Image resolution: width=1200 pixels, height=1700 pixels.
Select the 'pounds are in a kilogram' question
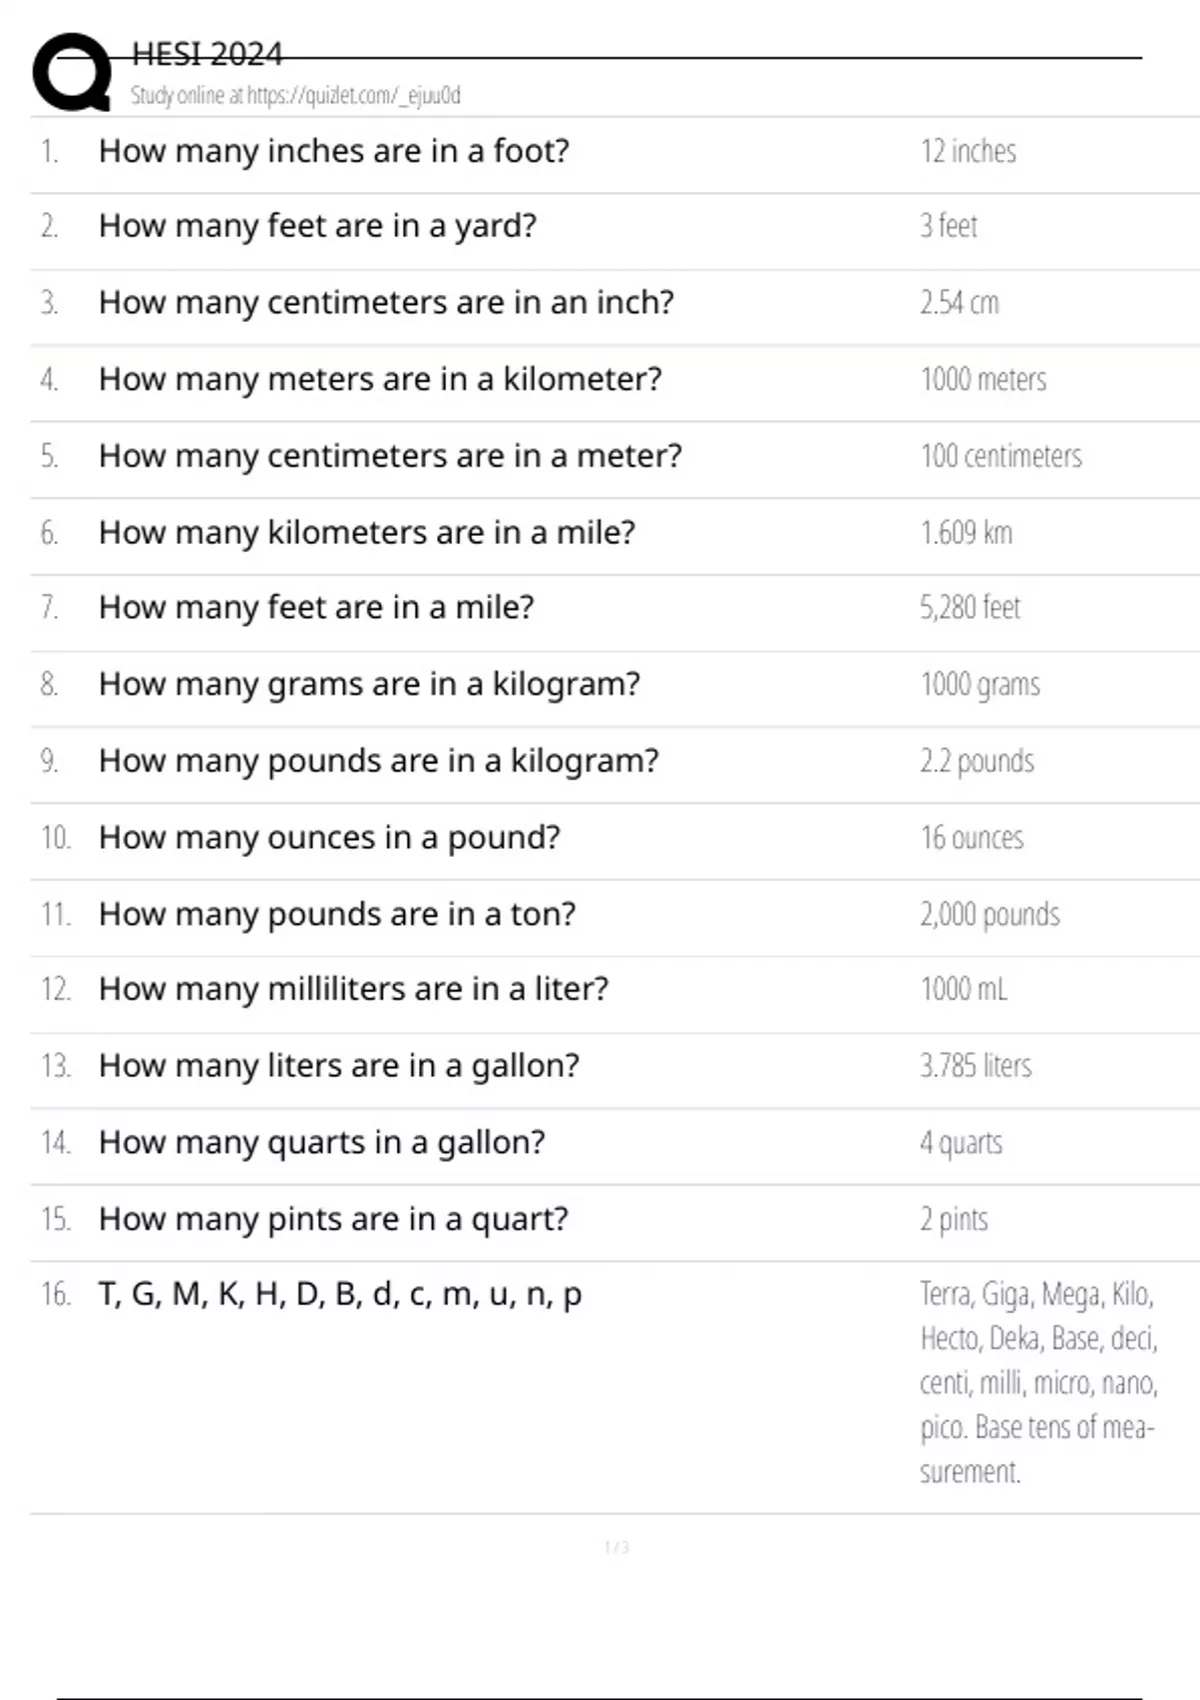click(x=378, y=761)
